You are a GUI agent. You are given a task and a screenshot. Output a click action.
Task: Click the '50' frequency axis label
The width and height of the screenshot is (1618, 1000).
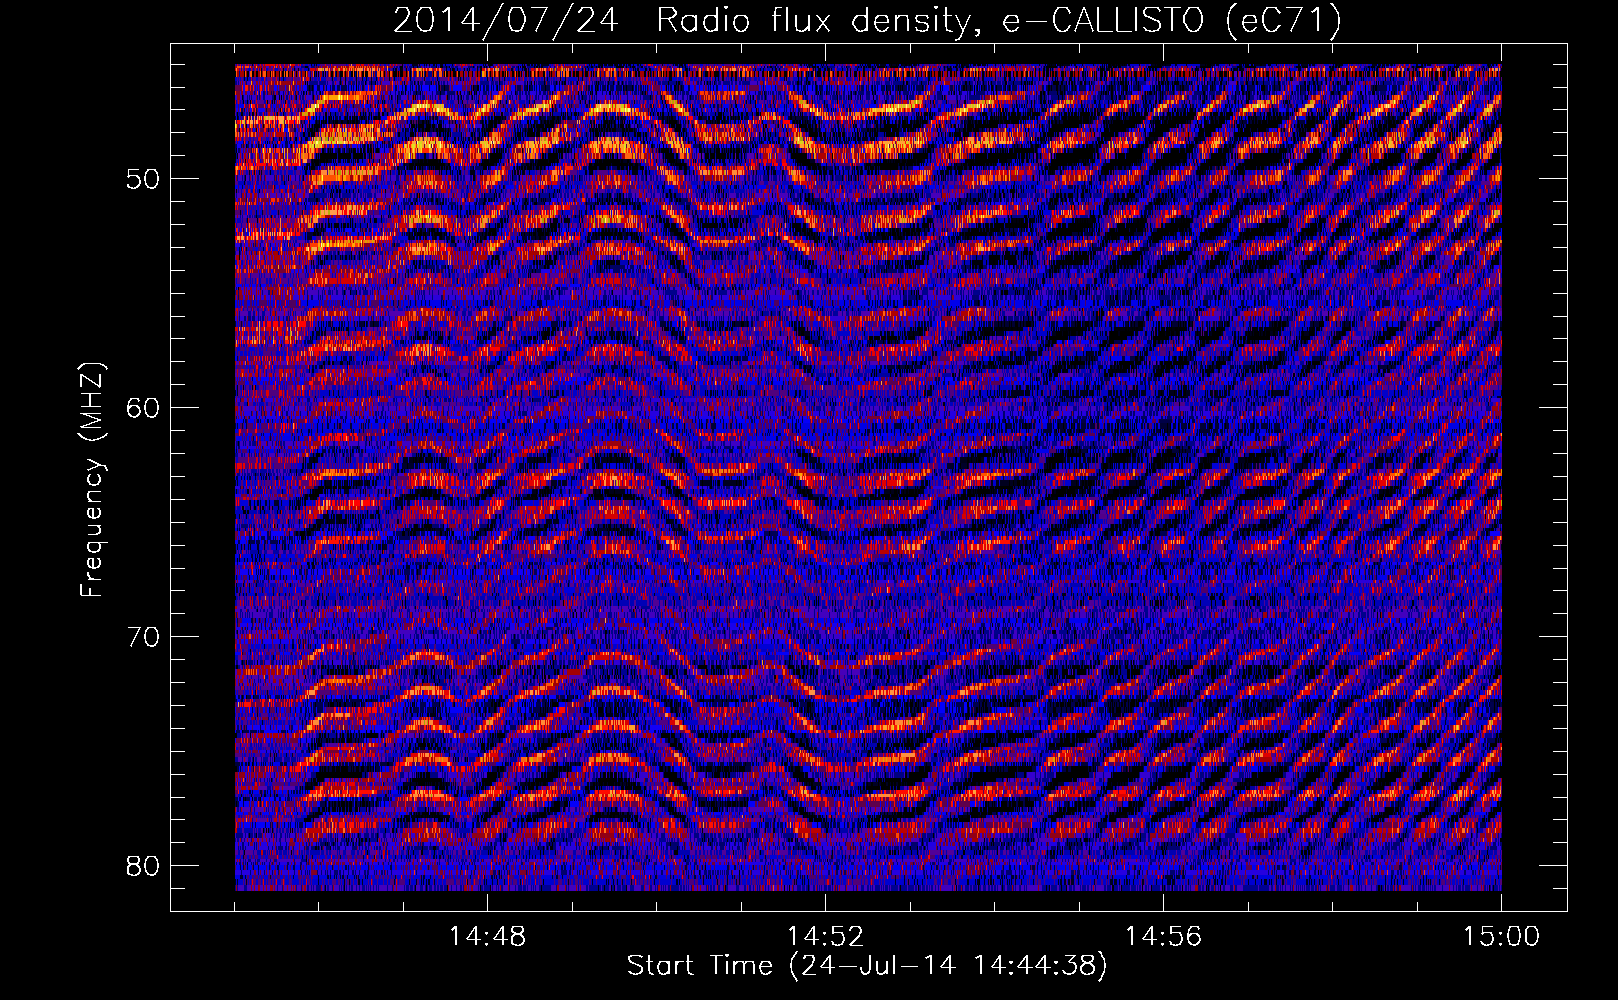[x=144, y=180]
